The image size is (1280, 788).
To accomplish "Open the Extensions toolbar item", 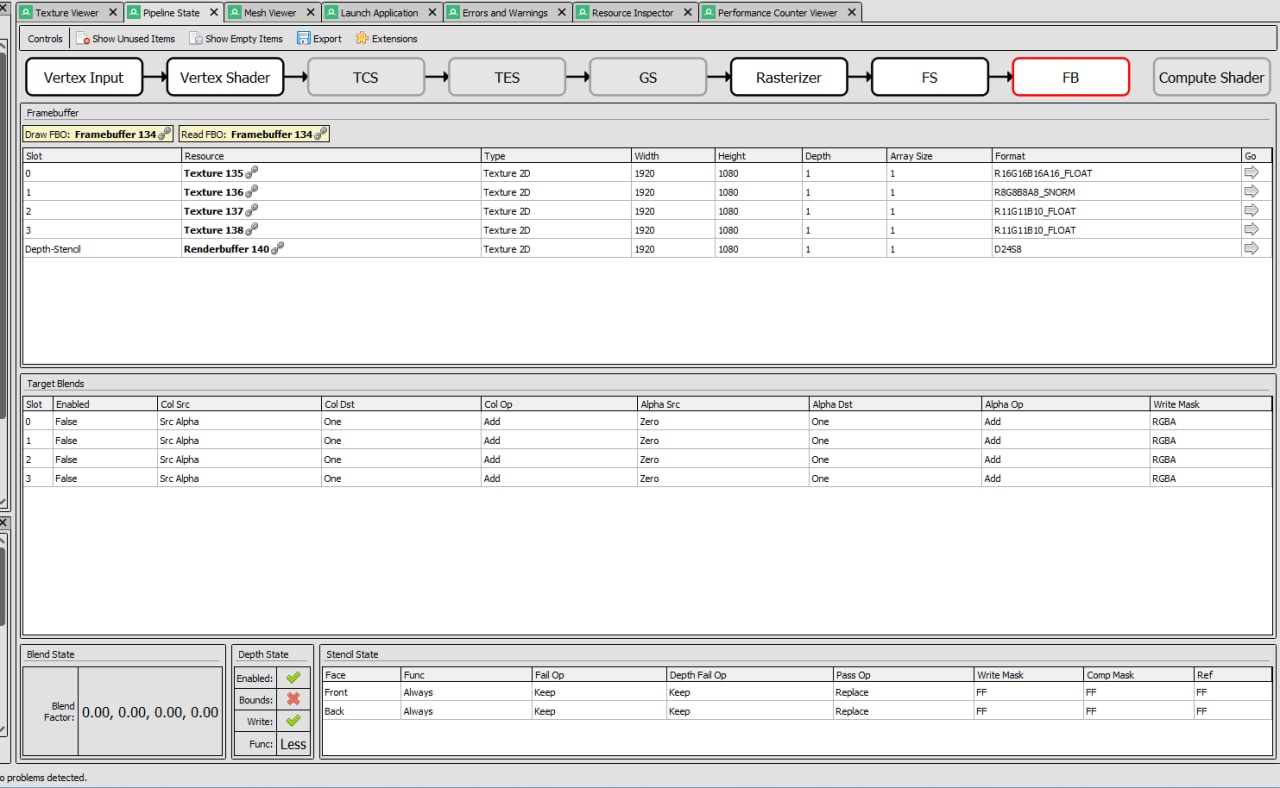I will coord(386,39).
